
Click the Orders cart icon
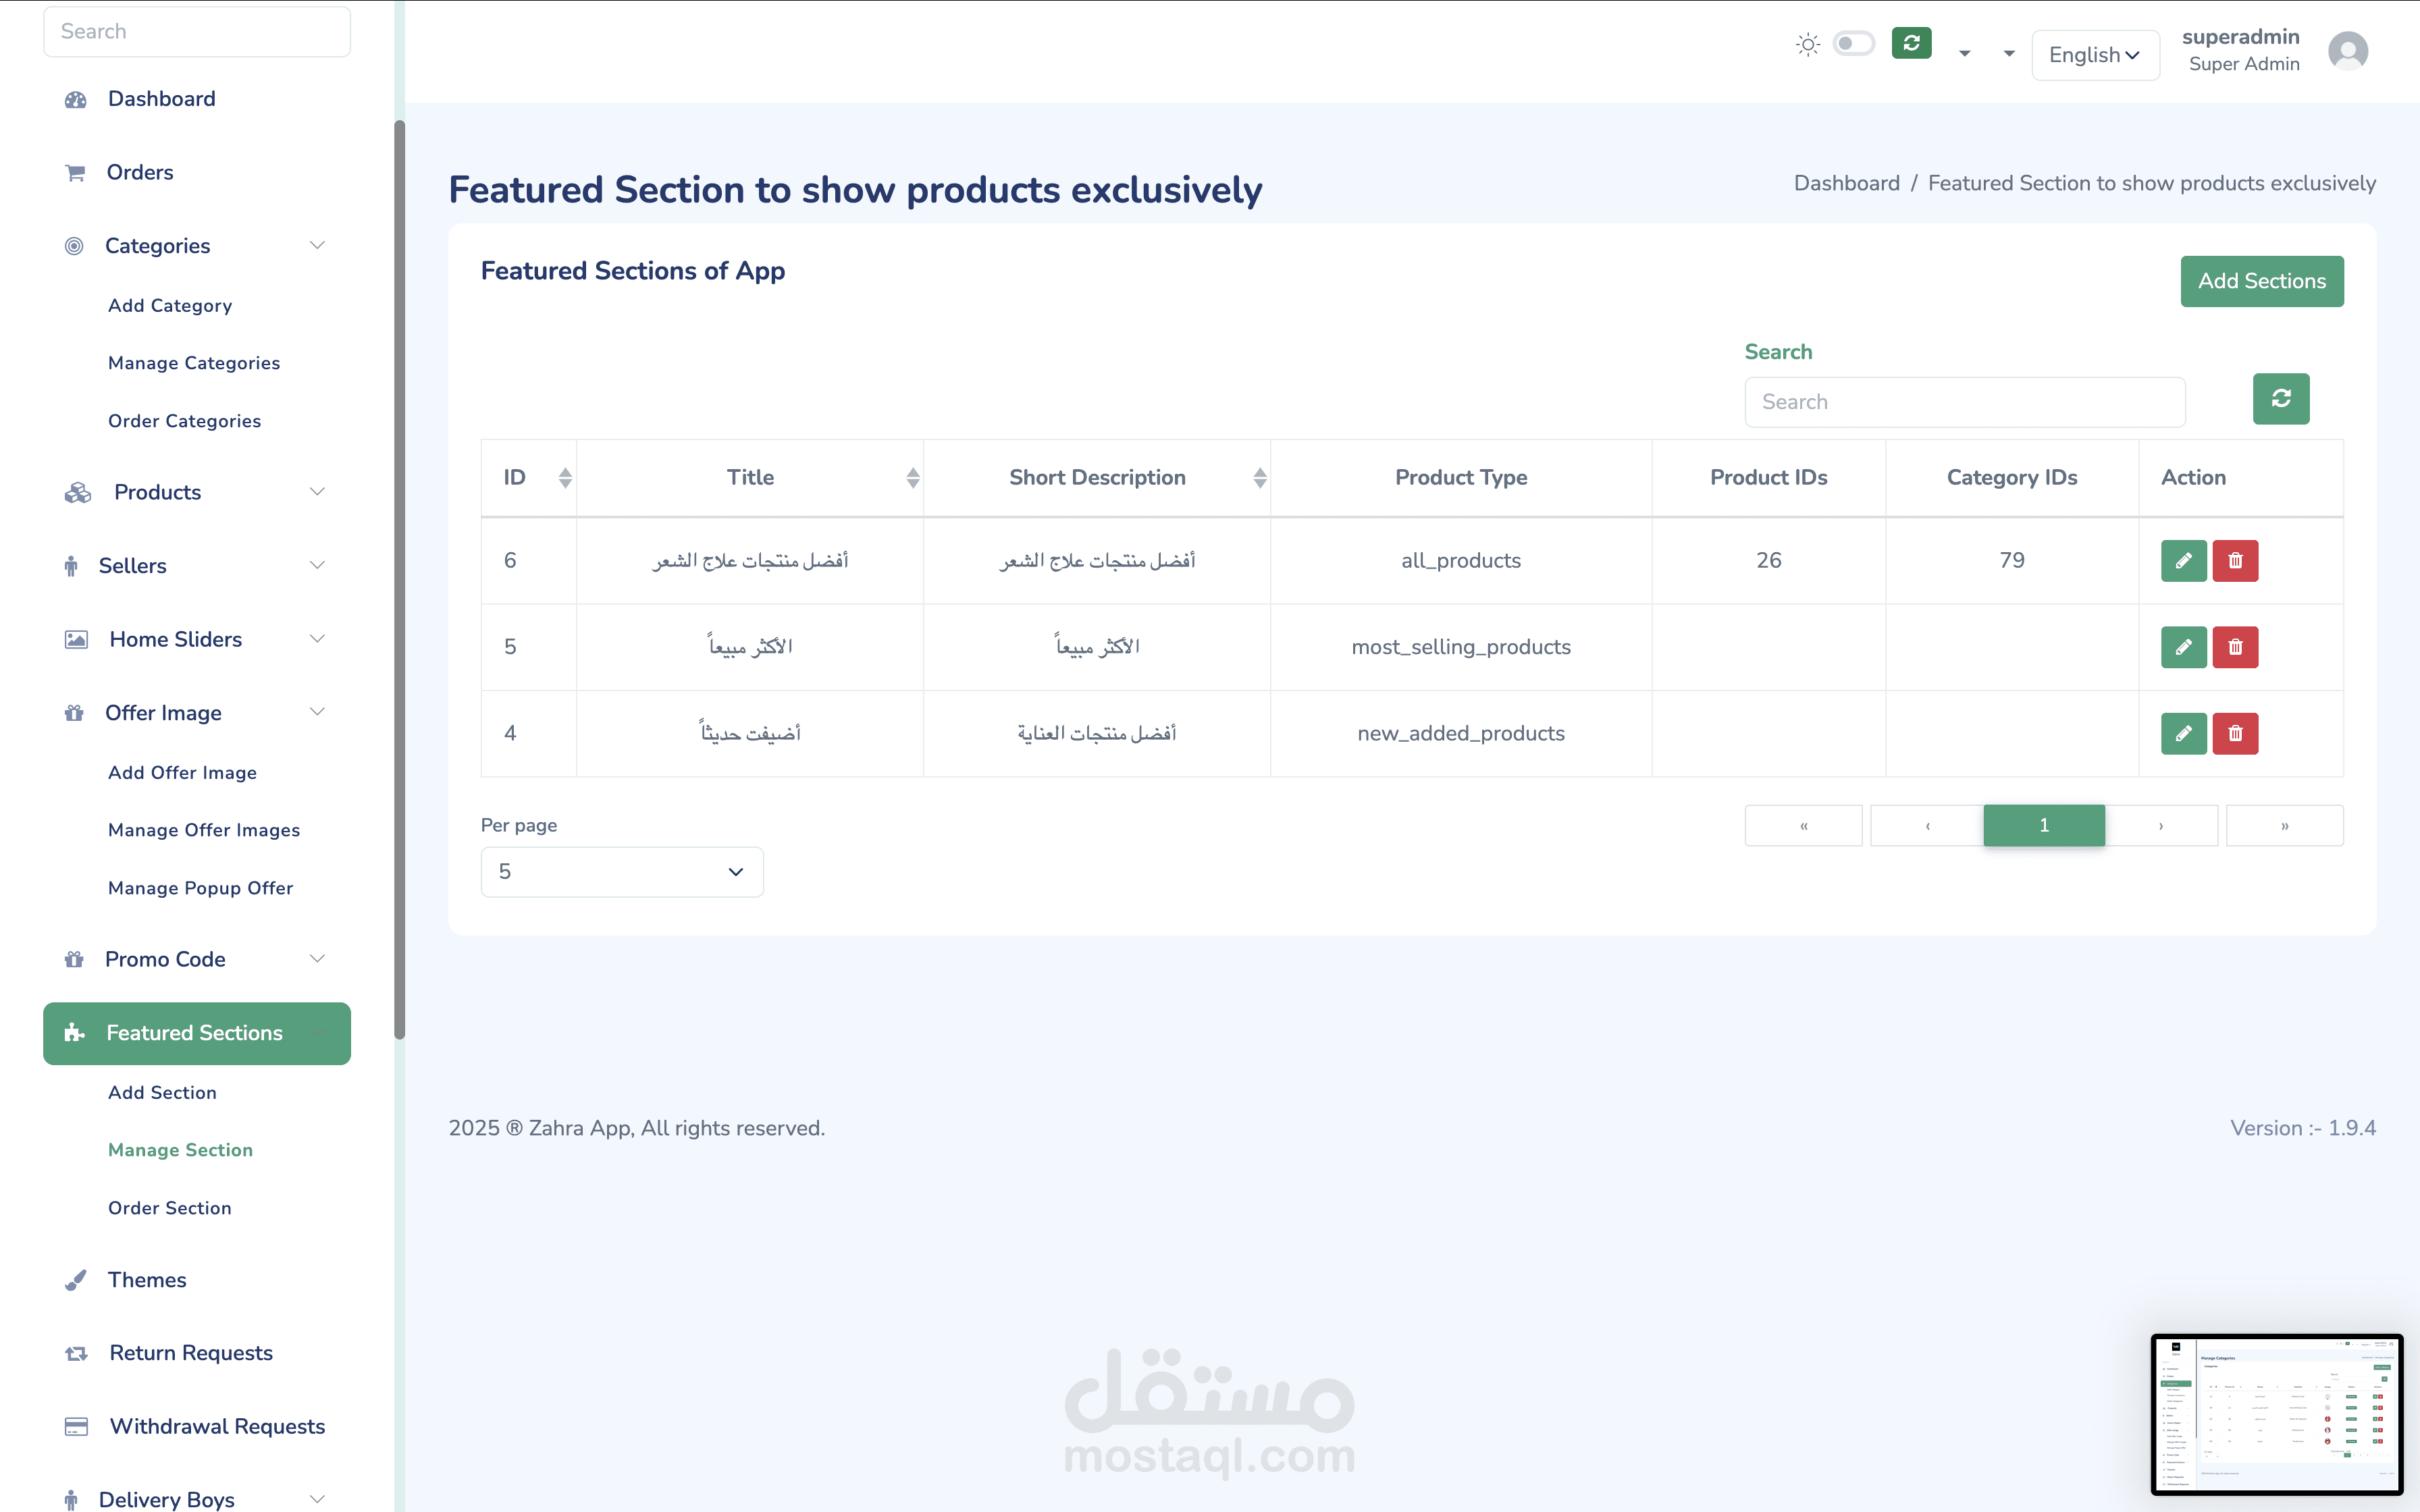(x=75, y=173)
